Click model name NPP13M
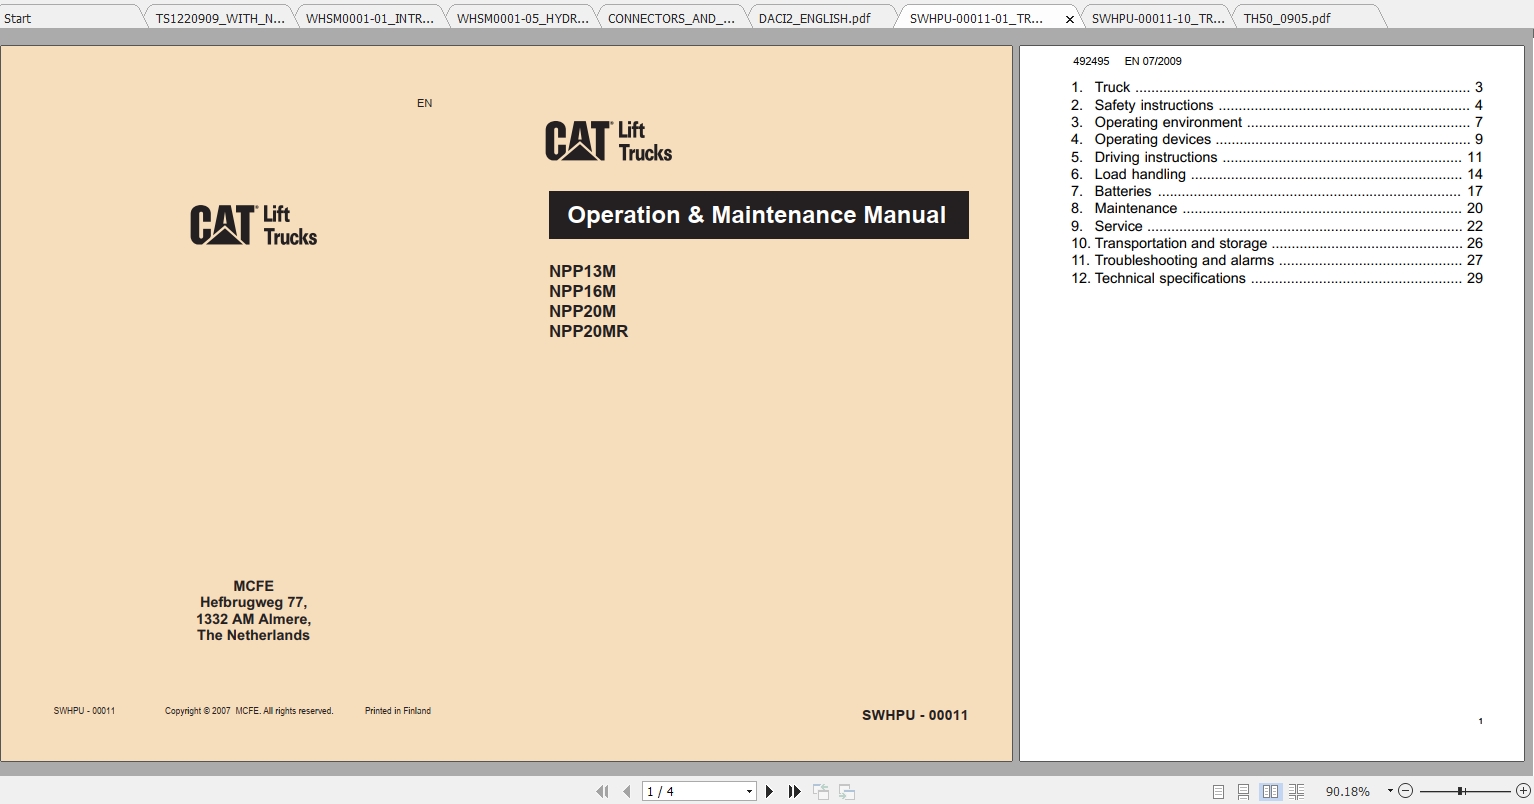1534x804 pixels. click(x=582, y=271)
